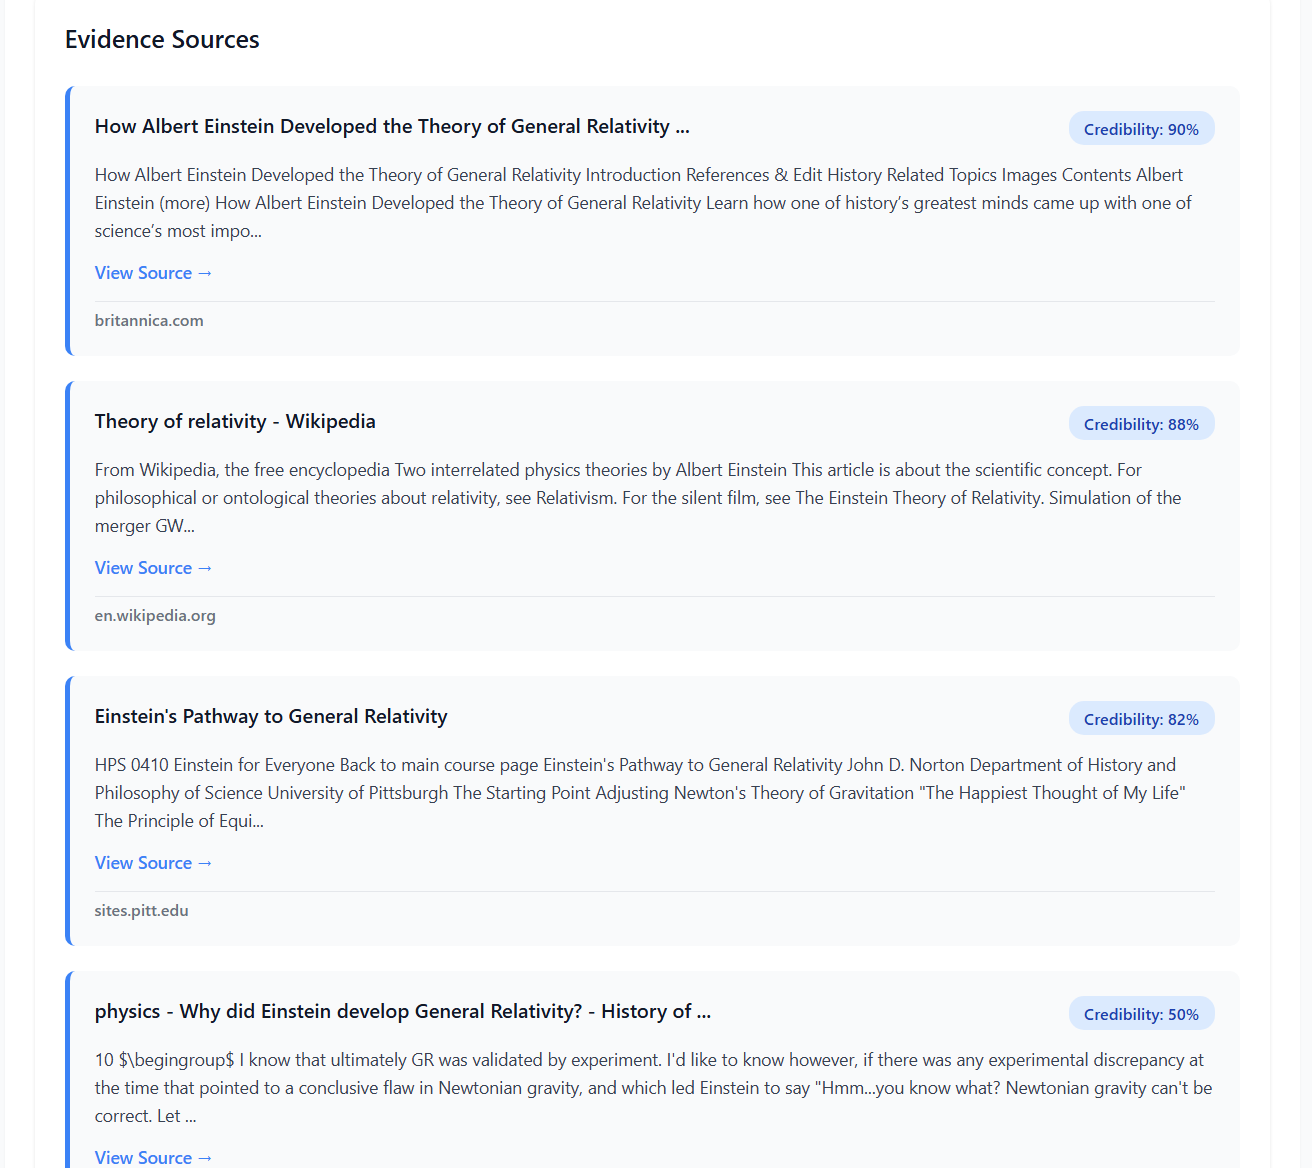The width and height of the screenshot is (1312, 1168).
Task: Open View Source link for Wikipedia entry
Action: [153, 568]
